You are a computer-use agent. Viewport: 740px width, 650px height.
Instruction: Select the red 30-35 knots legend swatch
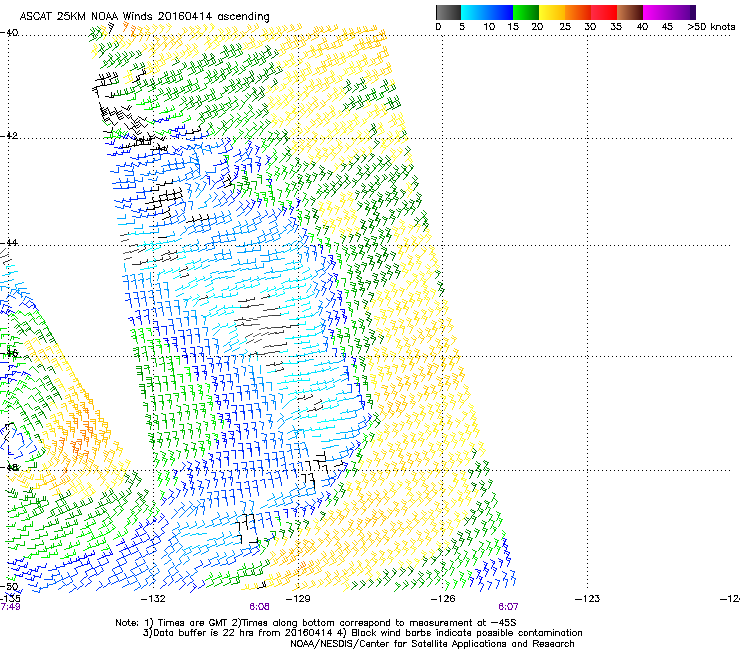[x=604, y=12]
